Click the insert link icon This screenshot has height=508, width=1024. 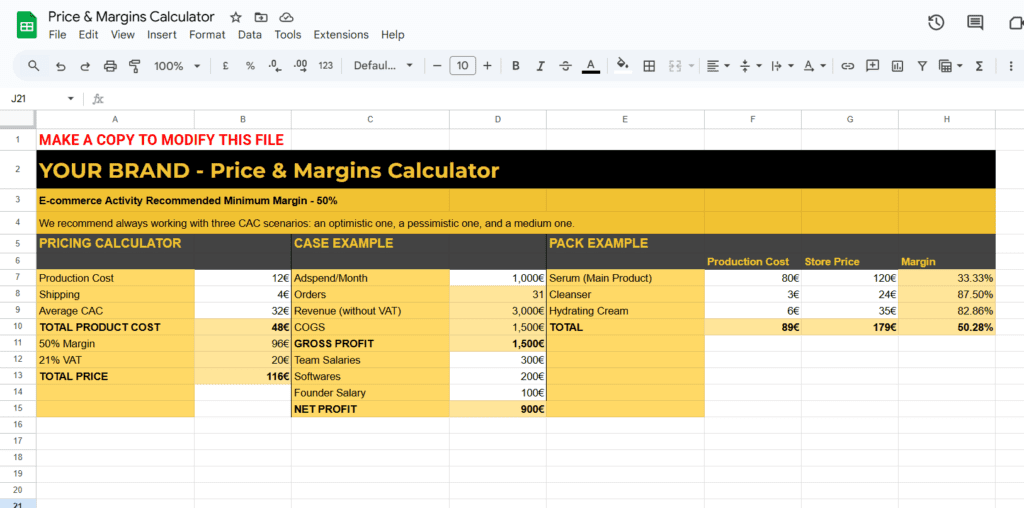pyautogui.click(x=847, y=66)
